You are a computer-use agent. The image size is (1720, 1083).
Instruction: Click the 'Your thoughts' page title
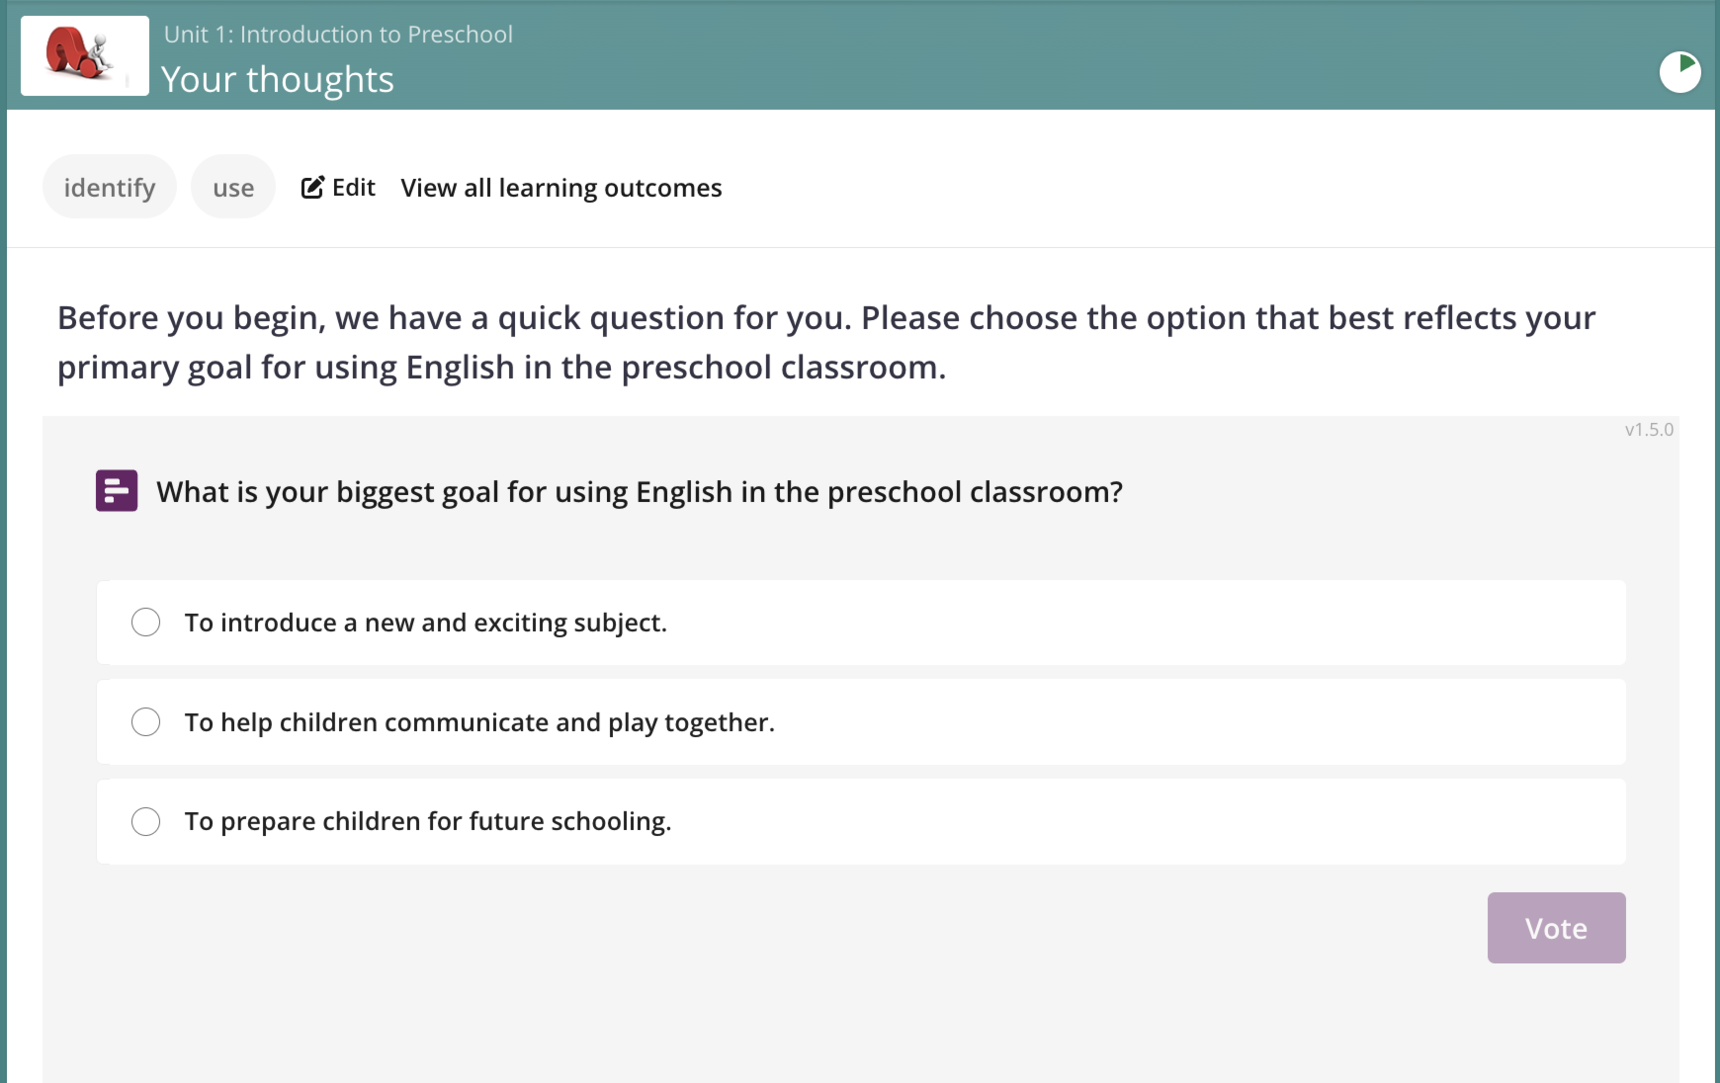point(277,79)
